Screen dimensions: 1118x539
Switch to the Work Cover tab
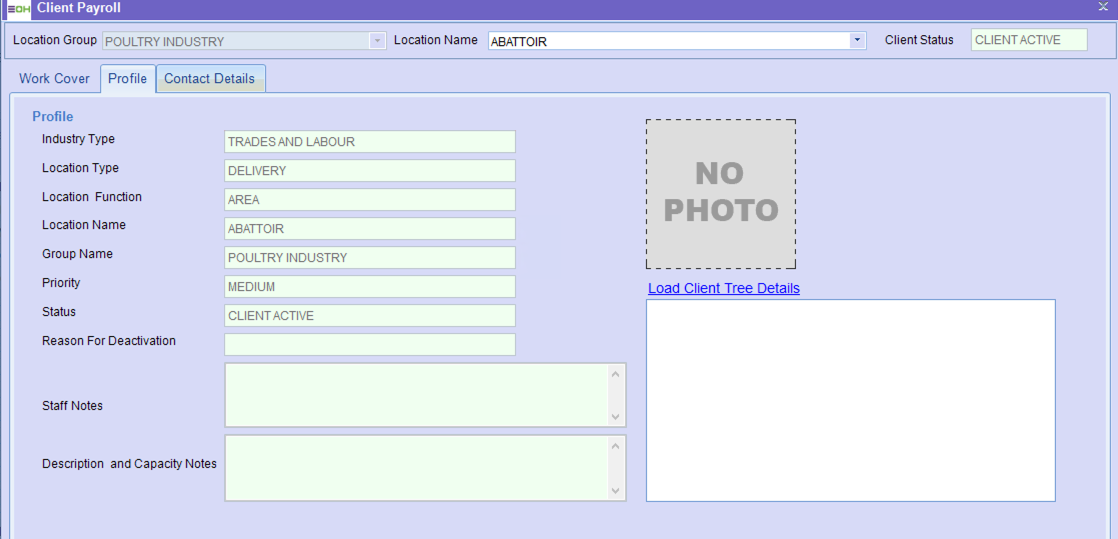[x=54, y=79]
